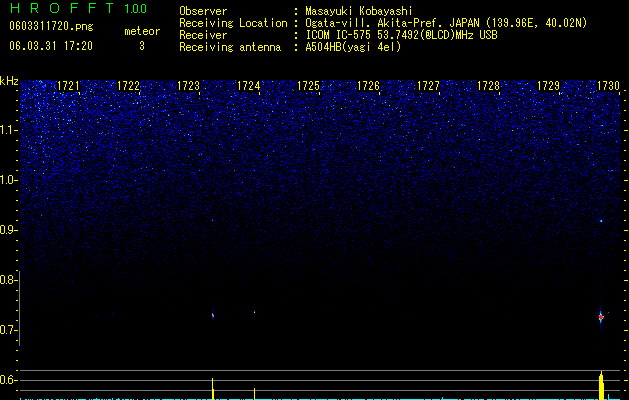Select the 1725 time label
Image resolution: width=629 pixels, height=400 pixels.
pyautogui.click(x=308, y=86)
